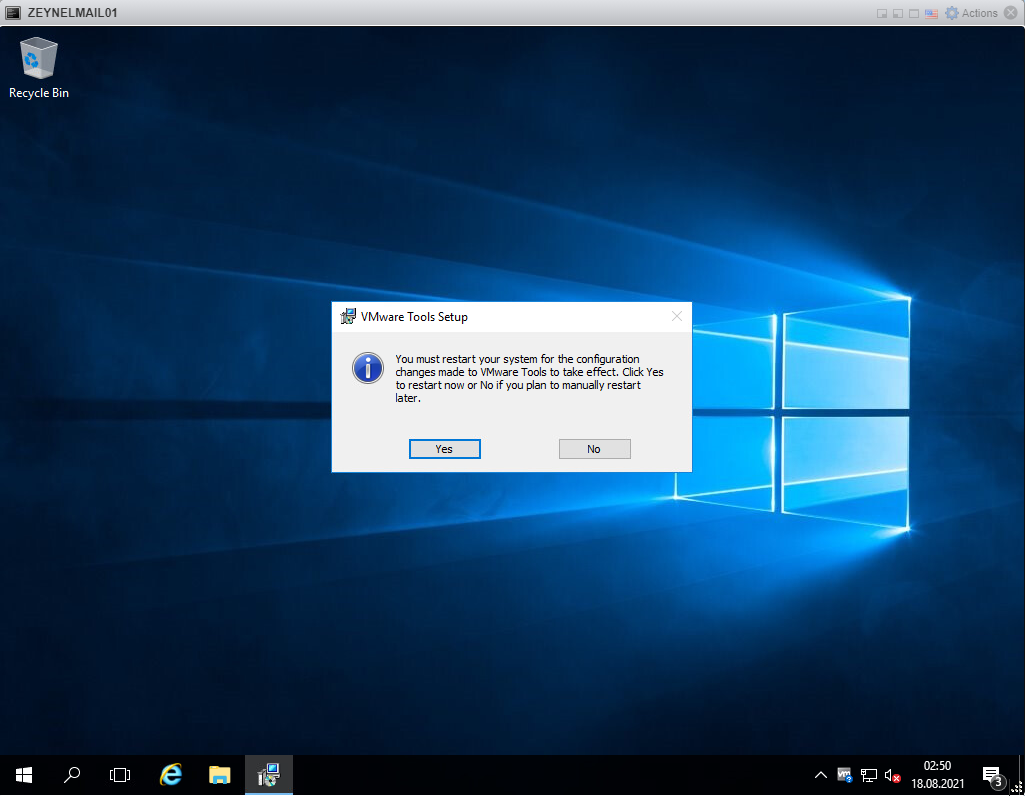Open the Action Center notifications icon
The image size is (1025, 796).
coord(992,775)
